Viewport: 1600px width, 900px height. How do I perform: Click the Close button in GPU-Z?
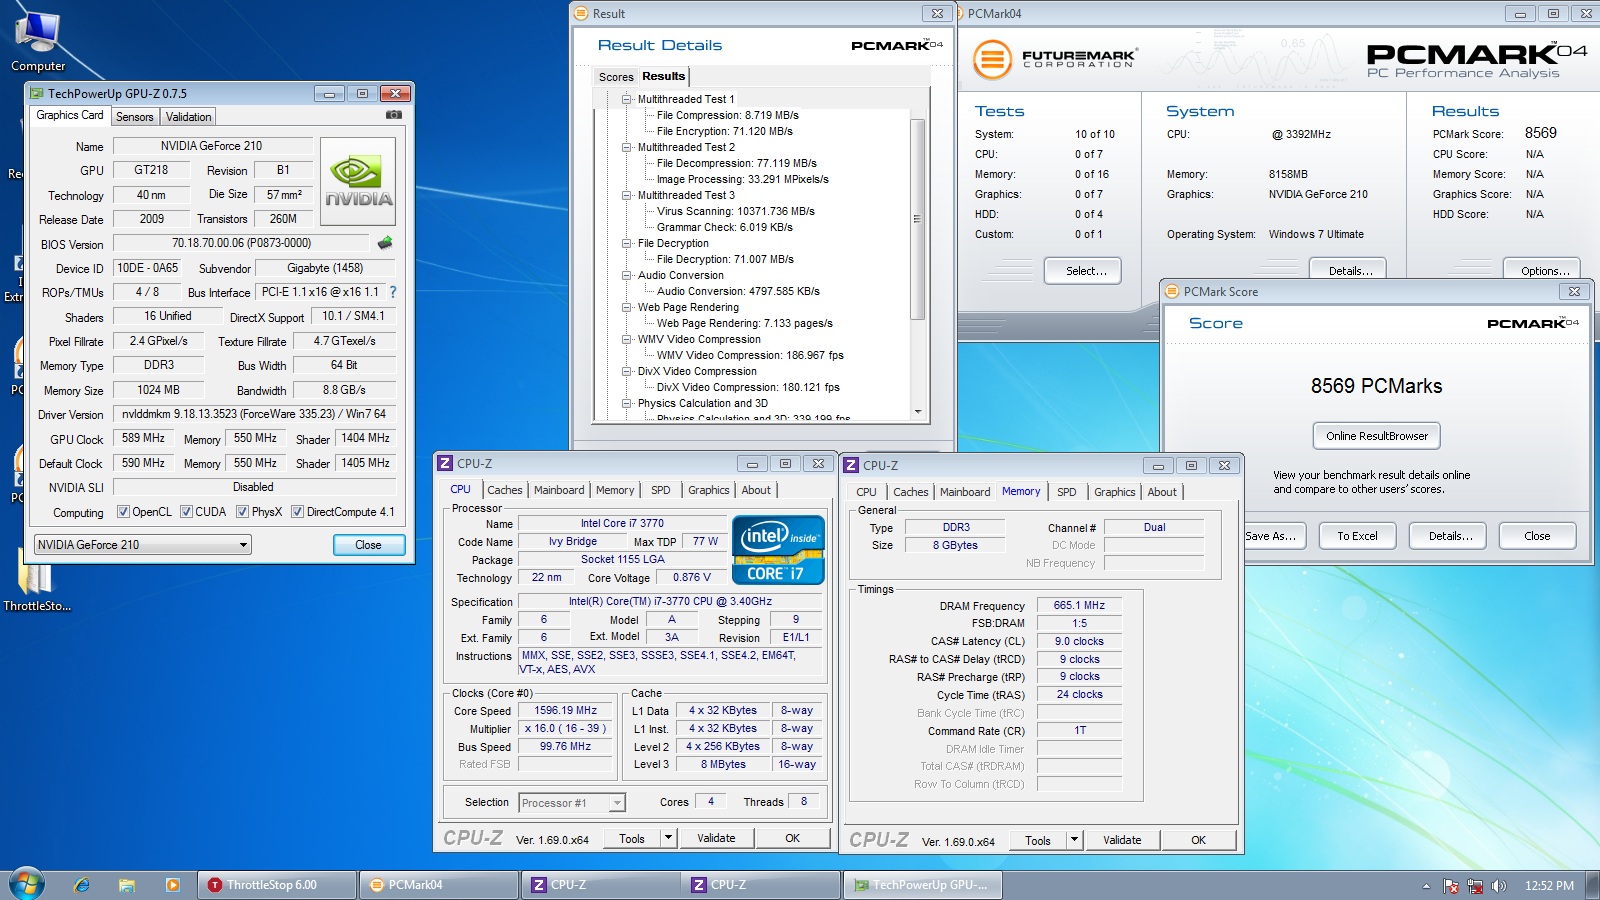point(368,545)
